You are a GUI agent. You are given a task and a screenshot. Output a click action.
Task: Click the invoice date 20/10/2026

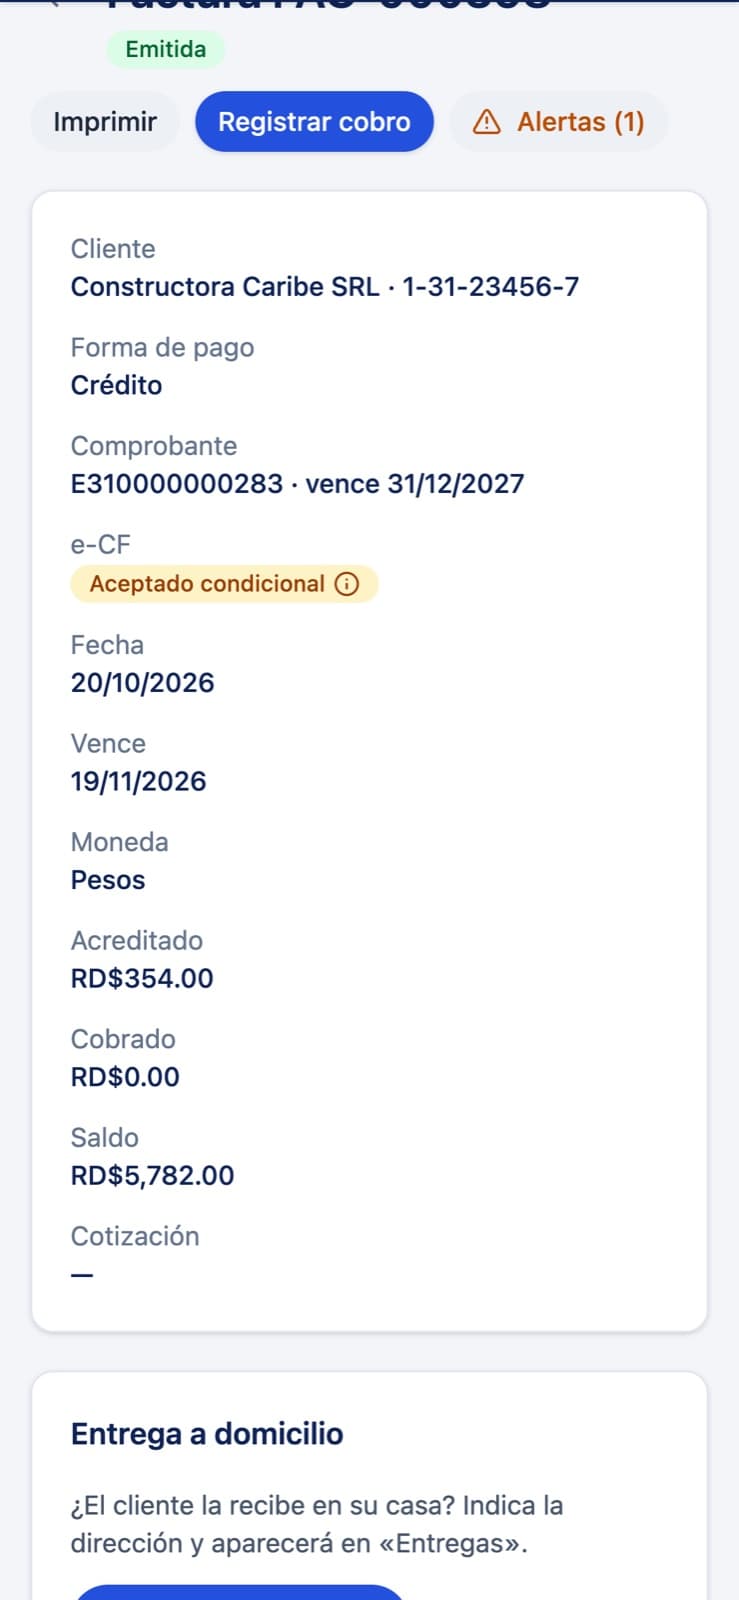pyautogui.click(x=142, y=683)
